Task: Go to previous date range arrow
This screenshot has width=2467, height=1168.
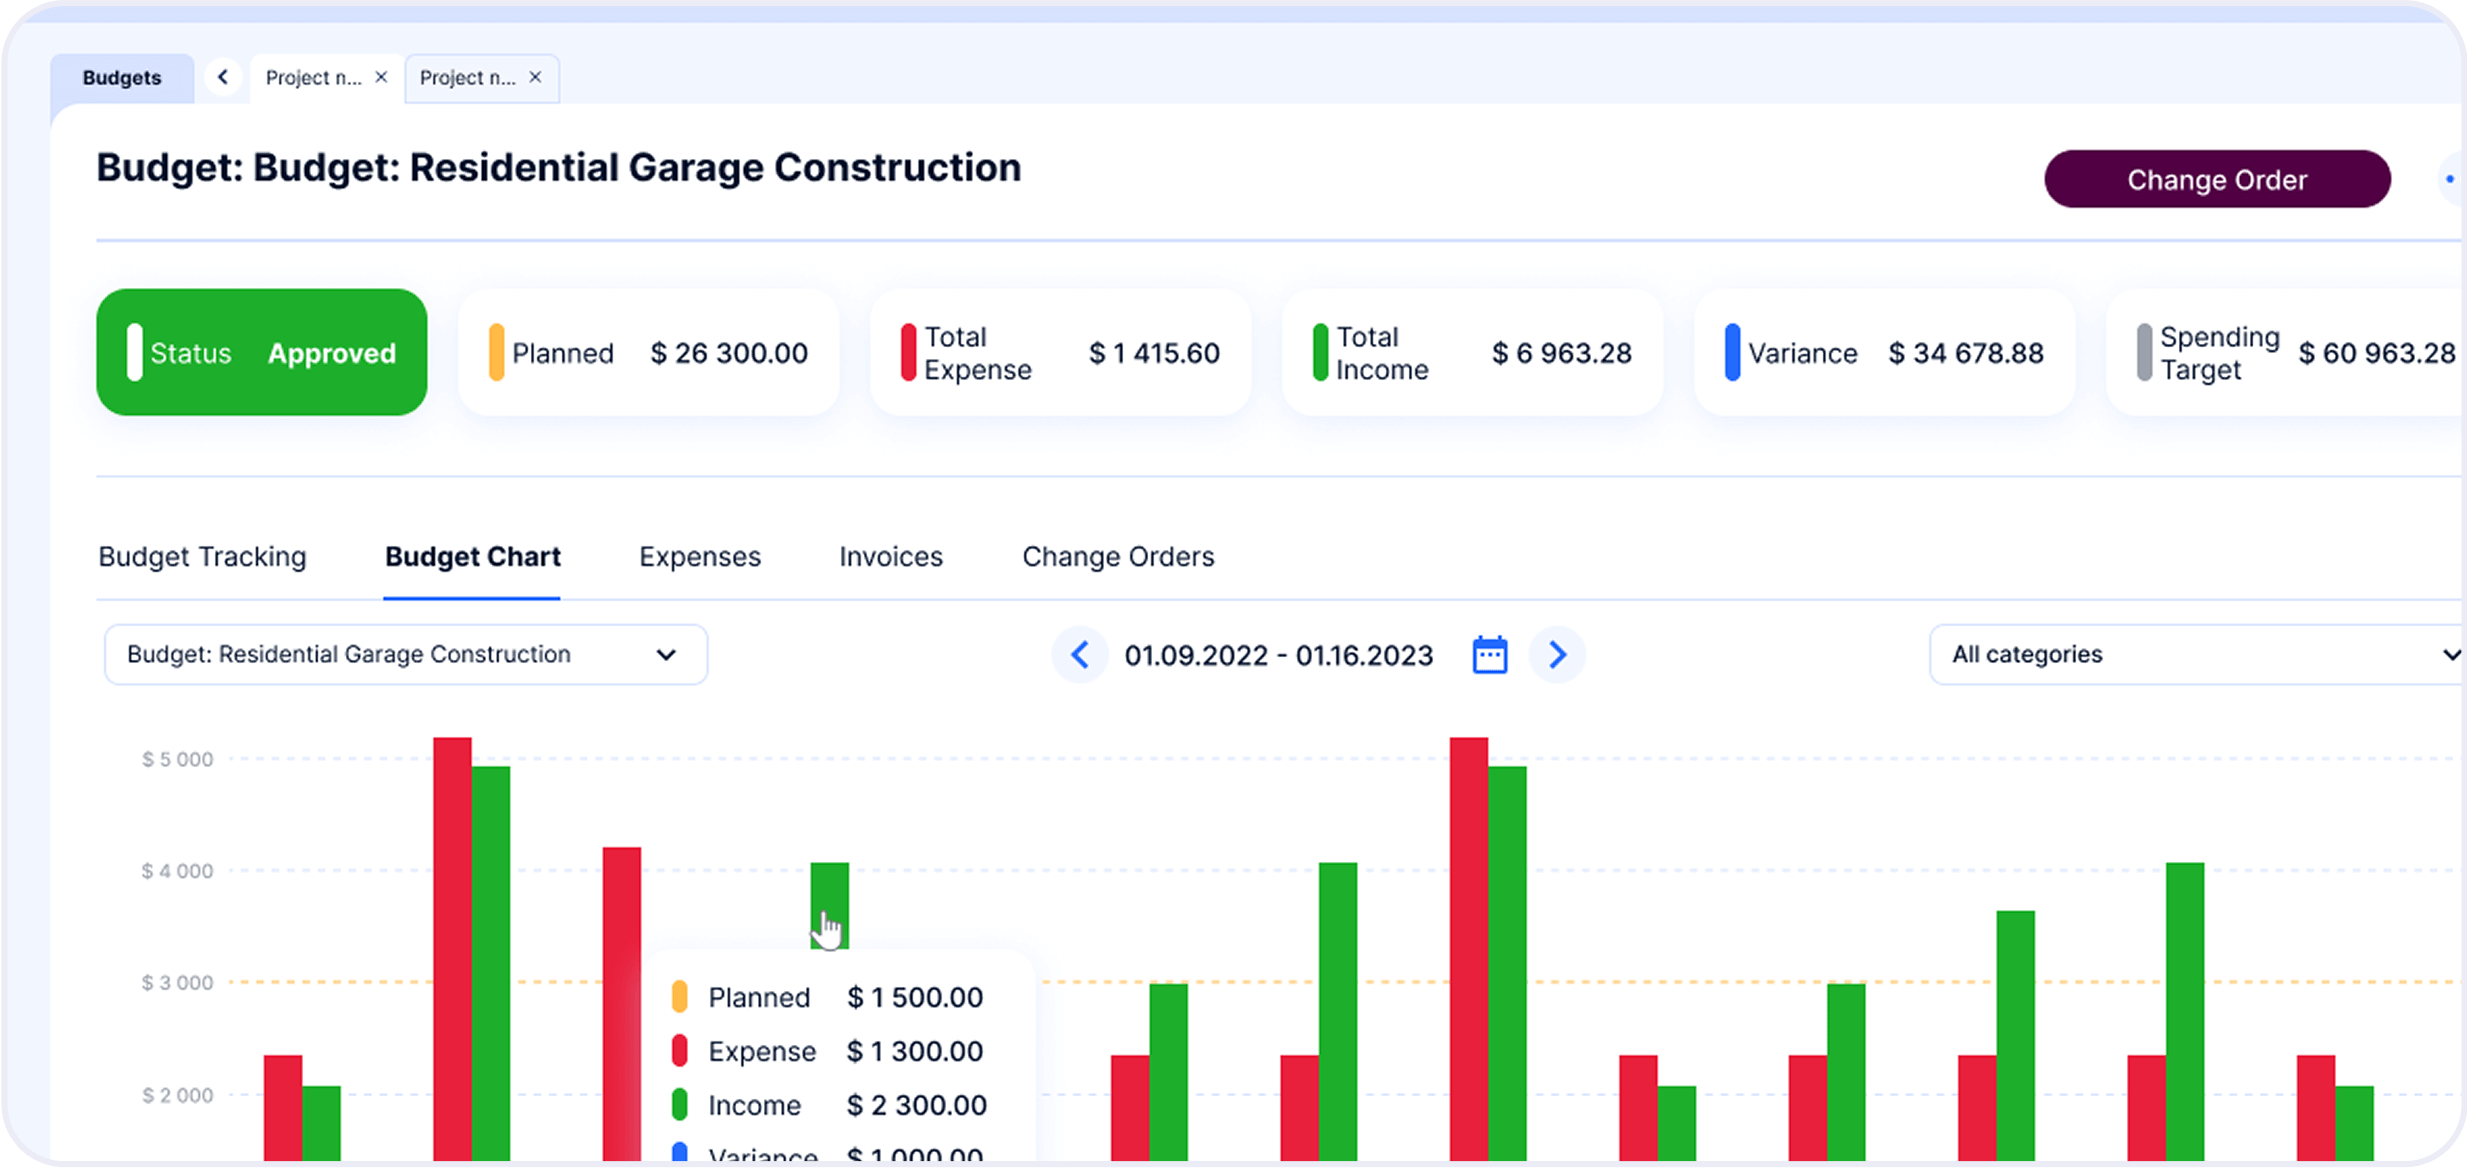Action: pos(1080,655)
